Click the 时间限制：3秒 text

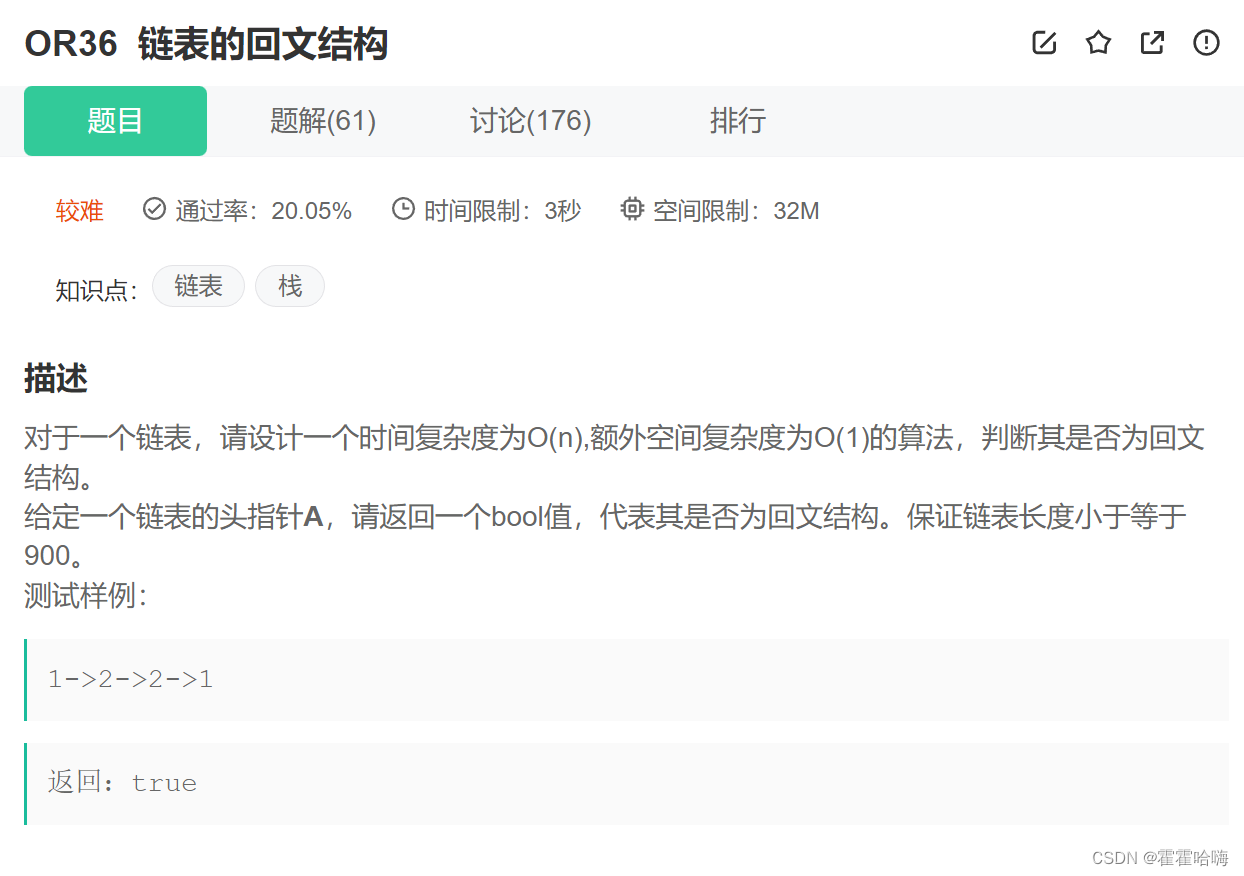(x=502, y=211)
